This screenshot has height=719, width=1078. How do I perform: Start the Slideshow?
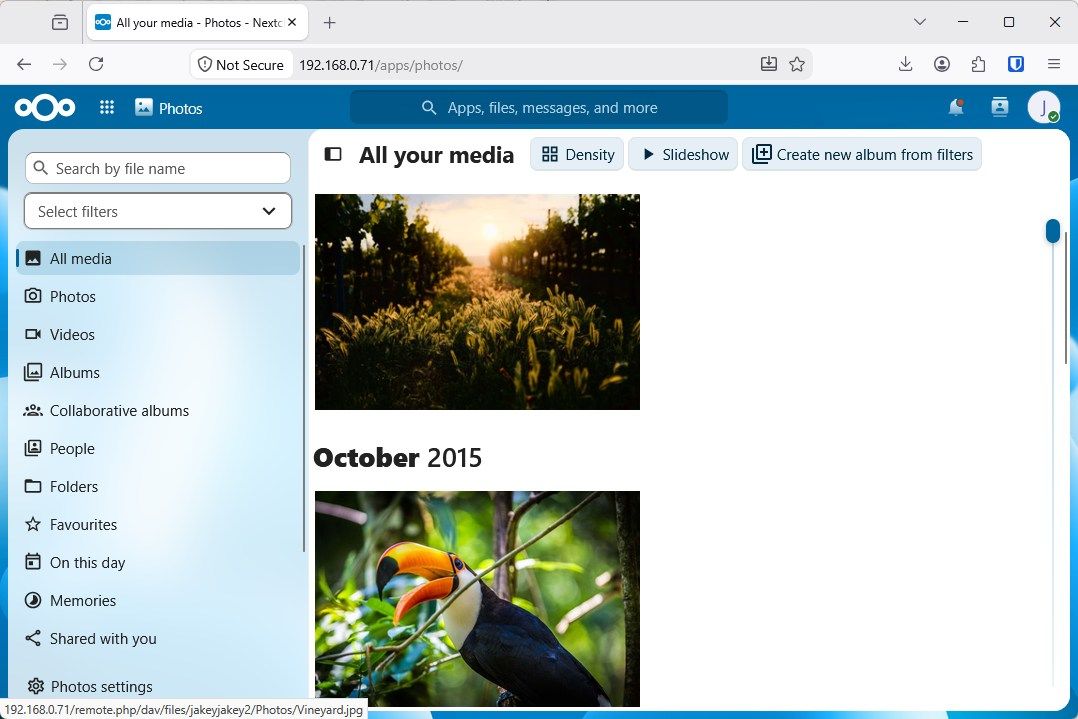click(x=684, y=155)
